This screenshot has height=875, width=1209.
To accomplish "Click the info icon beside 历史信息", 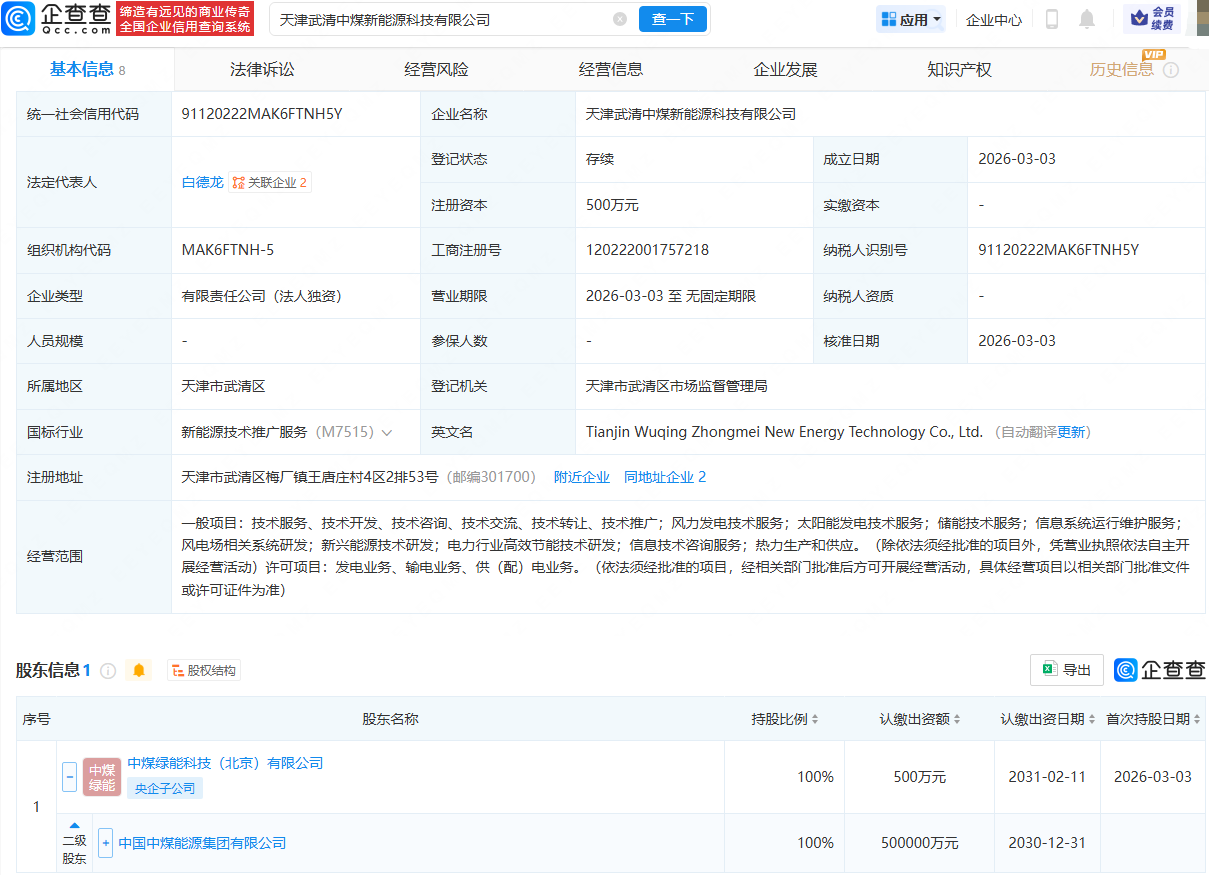I will (1171, 70).
